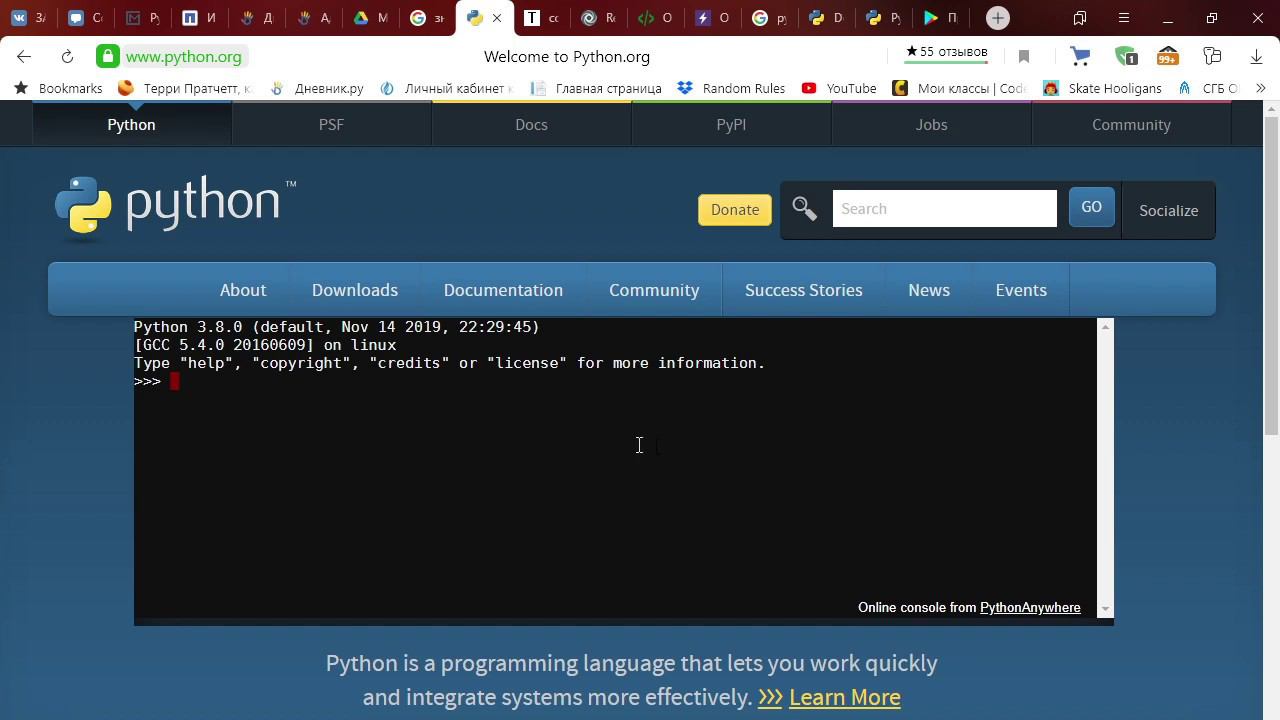Open the PythonAnywhere link
The width and height of the screenshot is (1280, 720).
coord(1030,608)
